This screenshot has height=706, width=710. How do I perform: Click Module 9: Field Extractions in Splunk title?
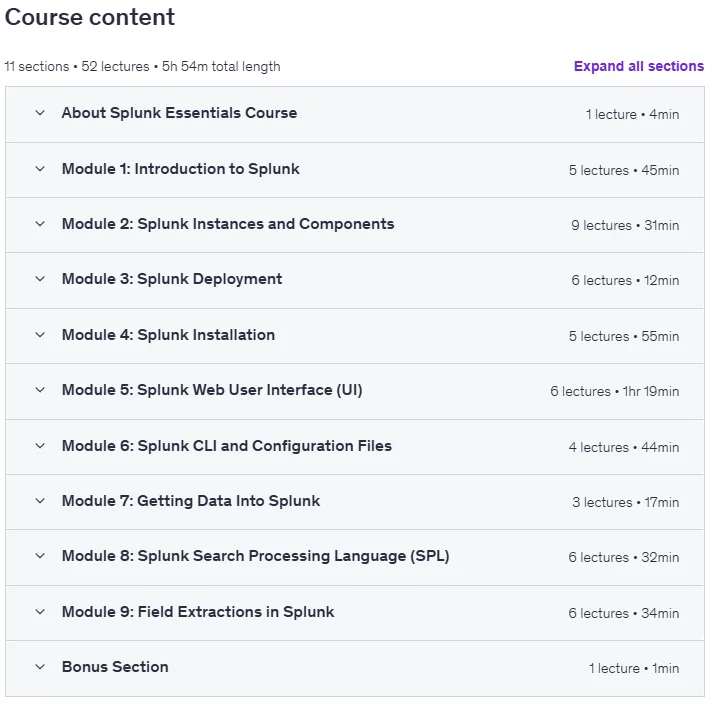[198, 612]
